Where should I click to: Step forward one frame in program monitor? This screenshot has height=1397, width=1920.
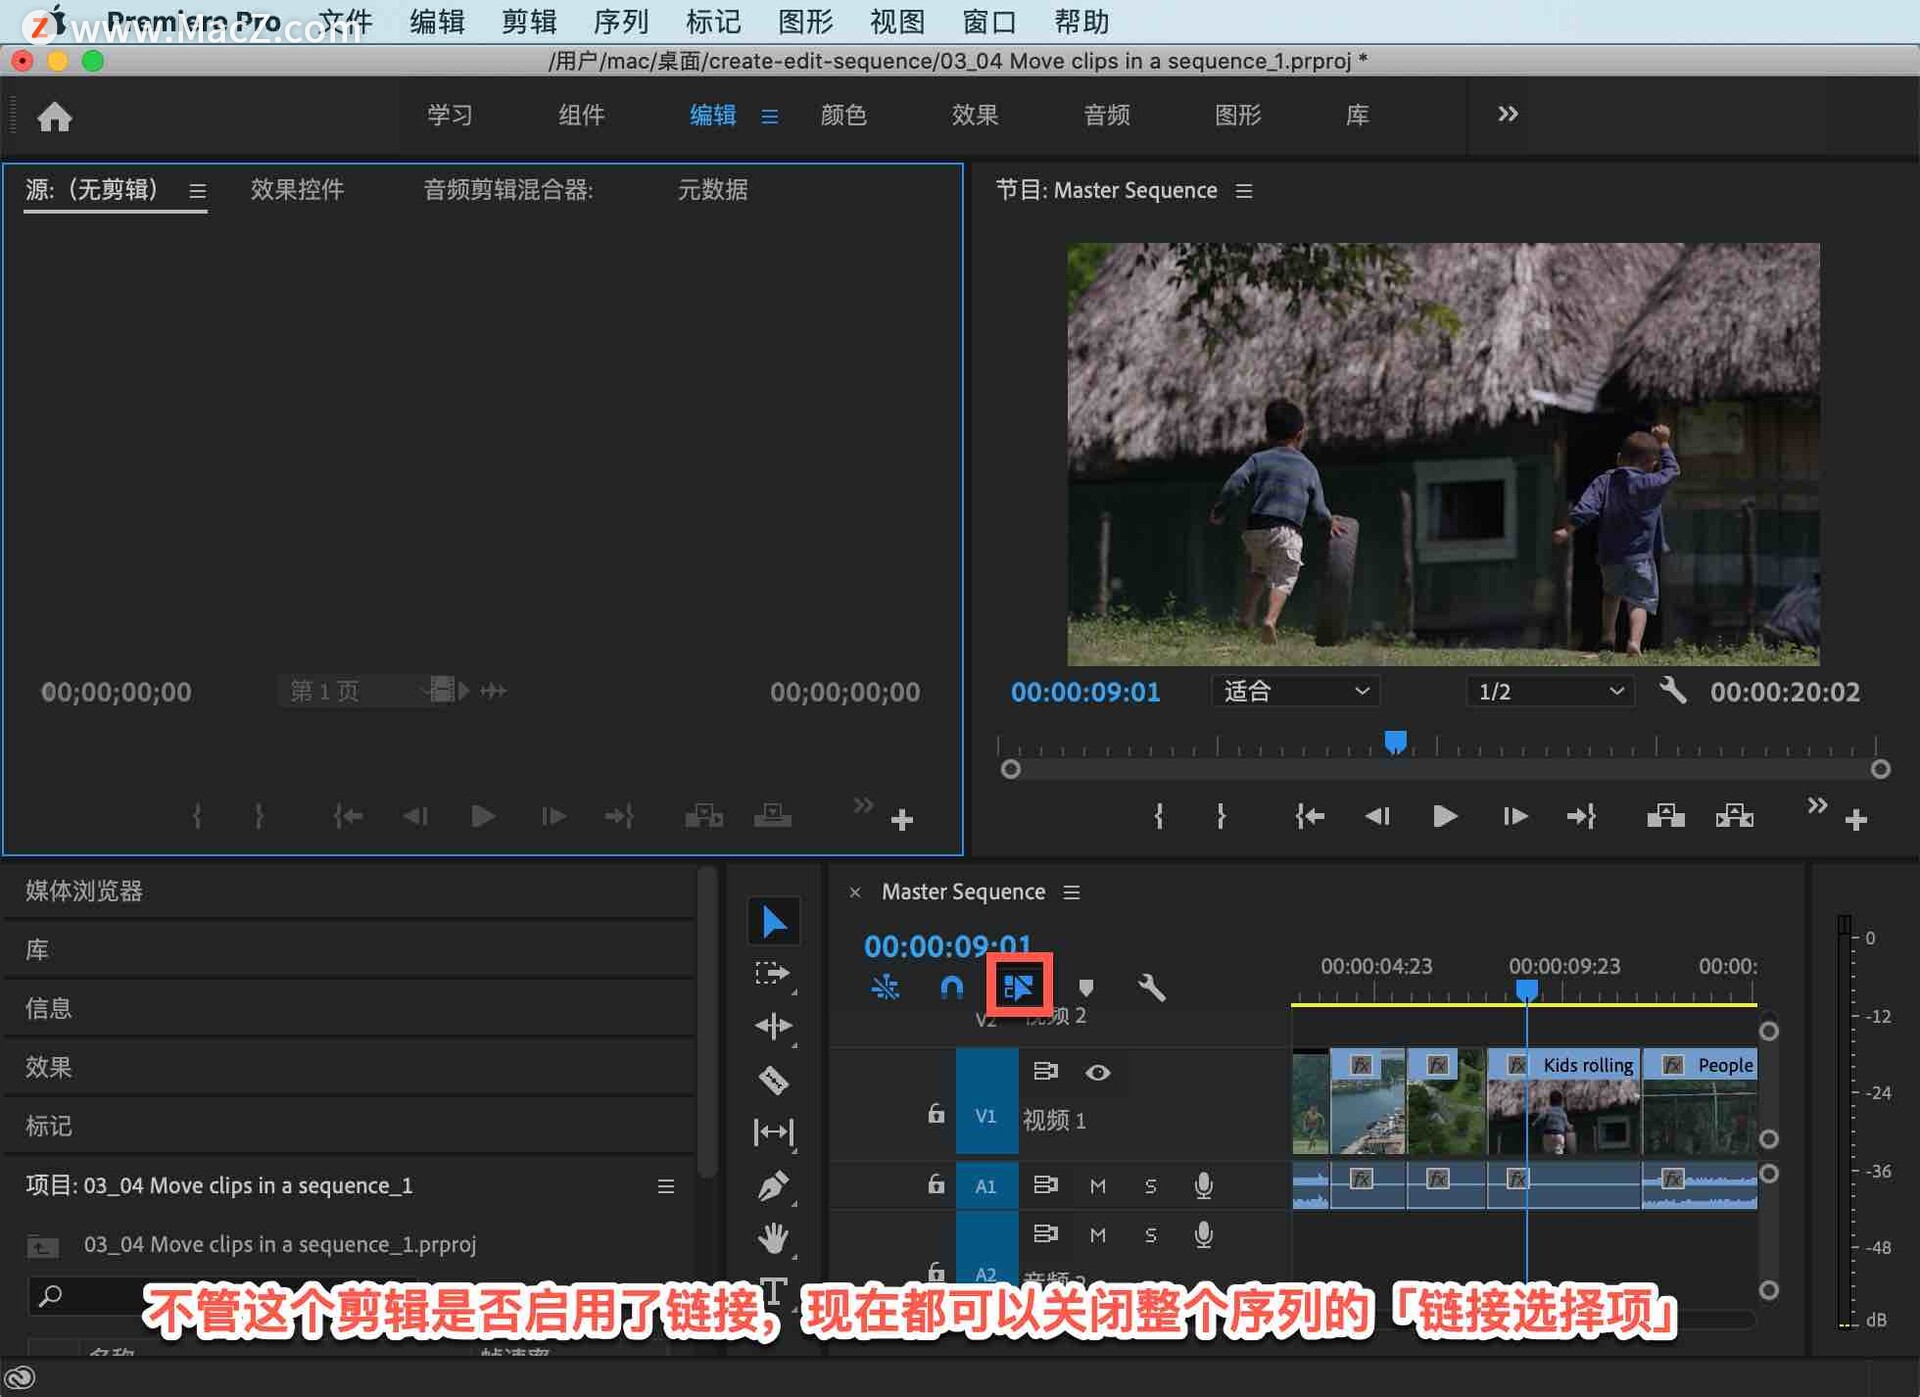(x=1514, y=817)
